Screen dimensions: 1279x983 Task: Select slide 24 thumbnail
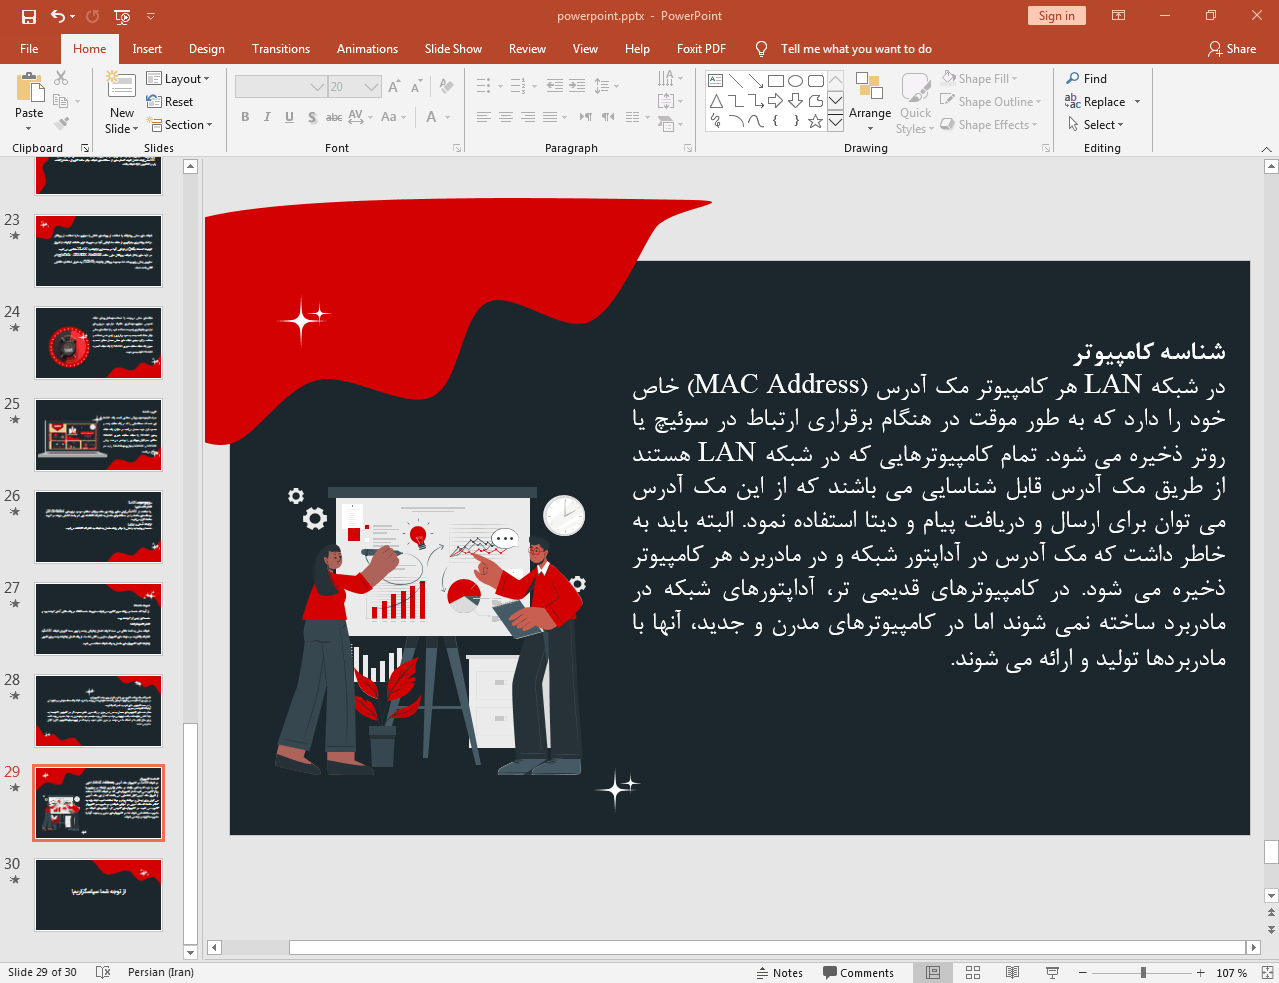tap(98, 343)
